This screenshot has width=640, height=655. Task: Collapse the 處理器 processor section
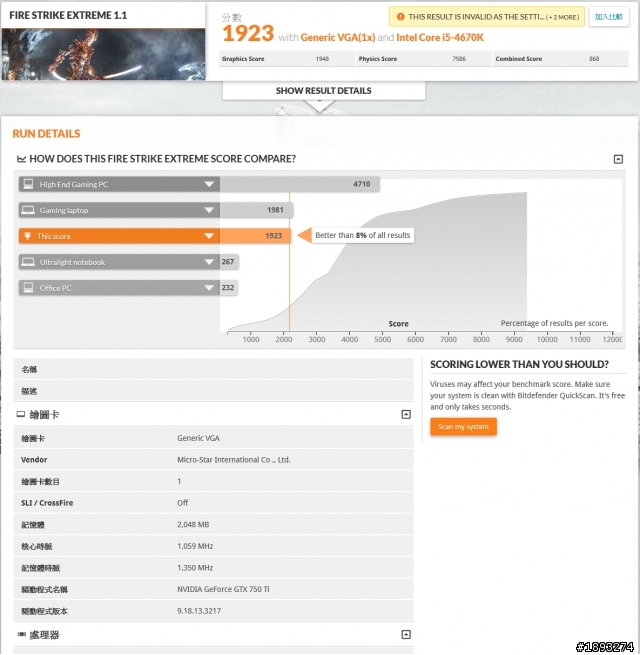point(406,635)
